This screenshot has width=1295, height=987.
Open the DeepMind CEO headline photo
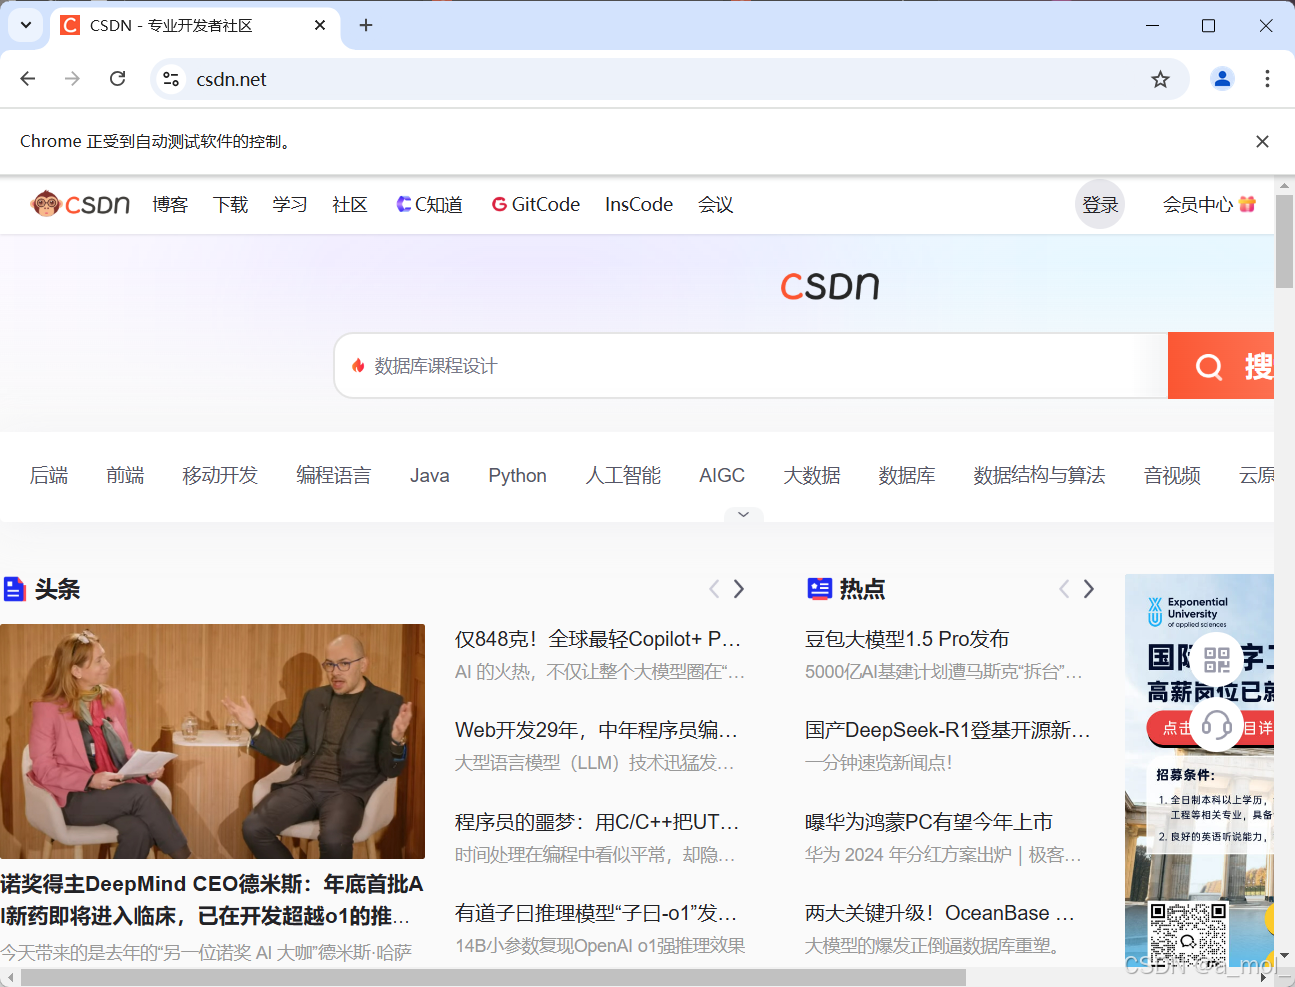click(x=212, y=741)
